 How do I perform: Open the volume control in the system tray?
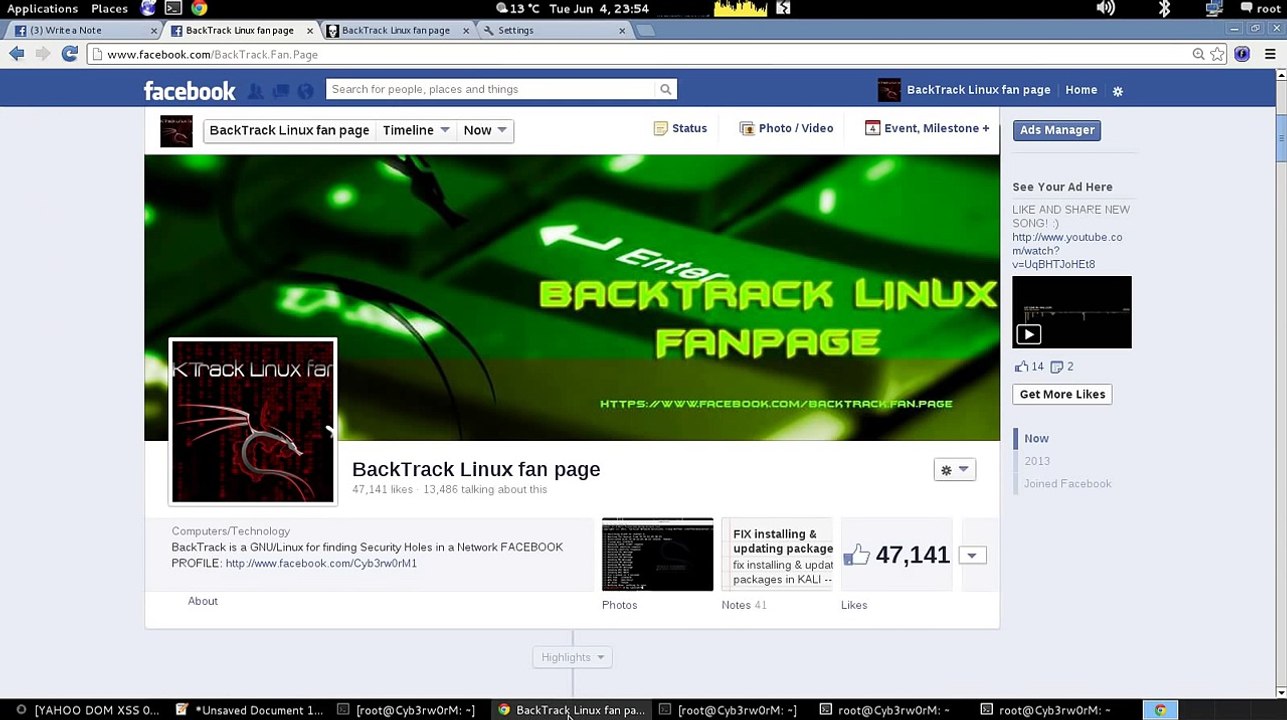click(x=1105, y=9)
